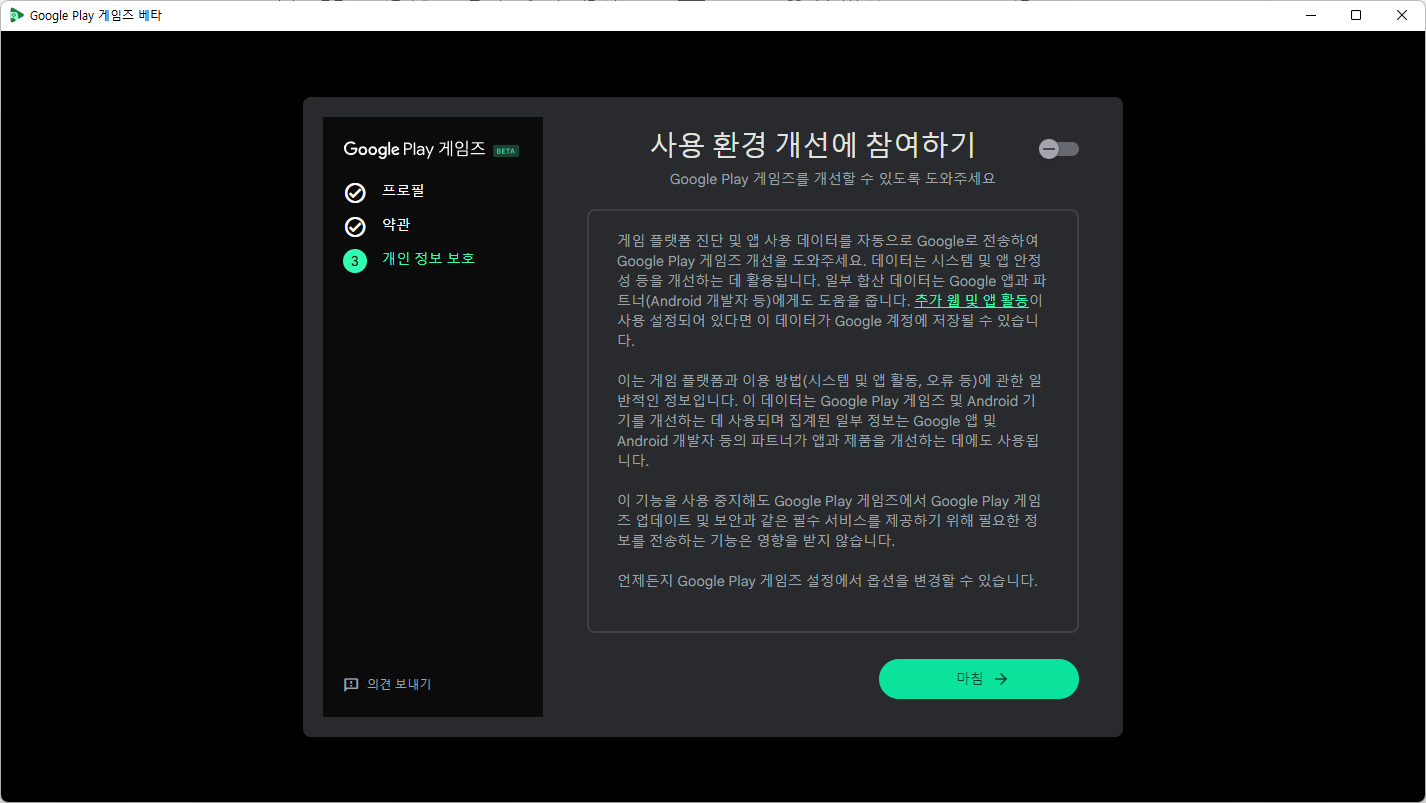Click the checkmark icon beside 프로필
This screenshot has height=803, width=1426.
(x=355, y=193)
